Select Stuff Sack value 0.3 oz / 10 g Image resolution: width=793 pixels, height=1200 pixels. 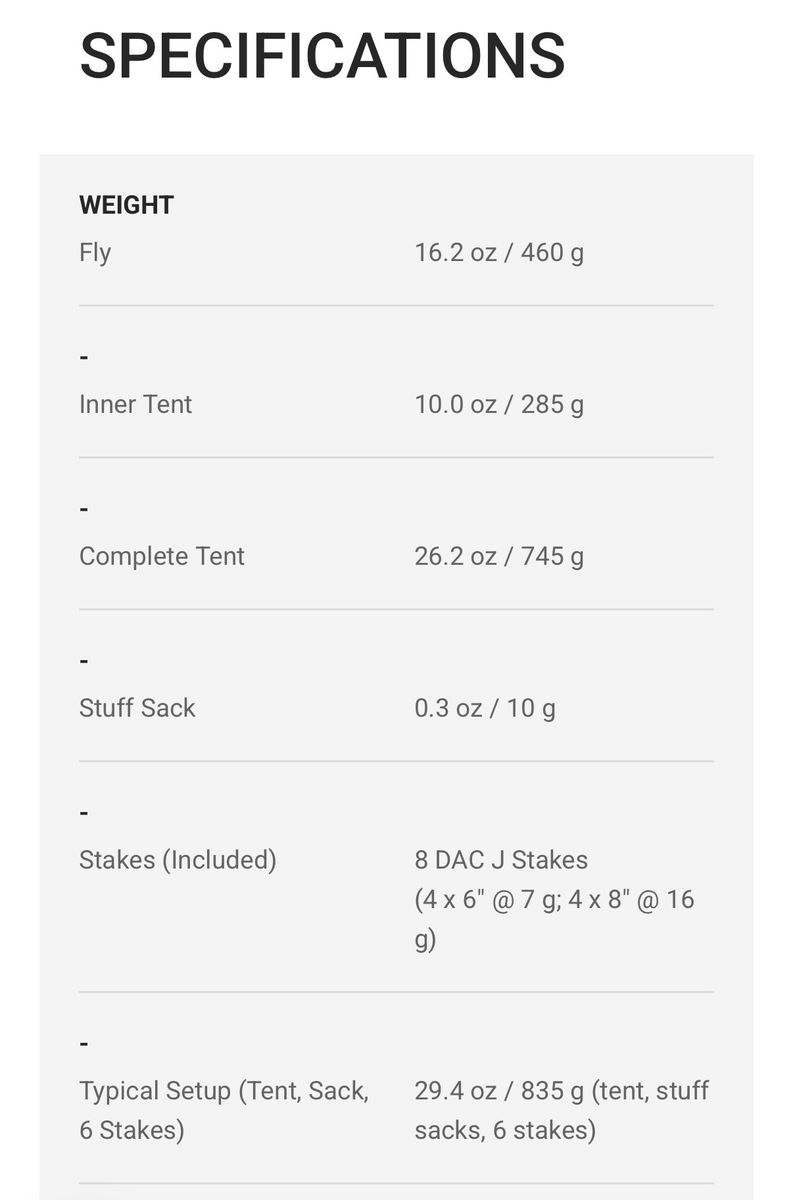tap(485, 708)
